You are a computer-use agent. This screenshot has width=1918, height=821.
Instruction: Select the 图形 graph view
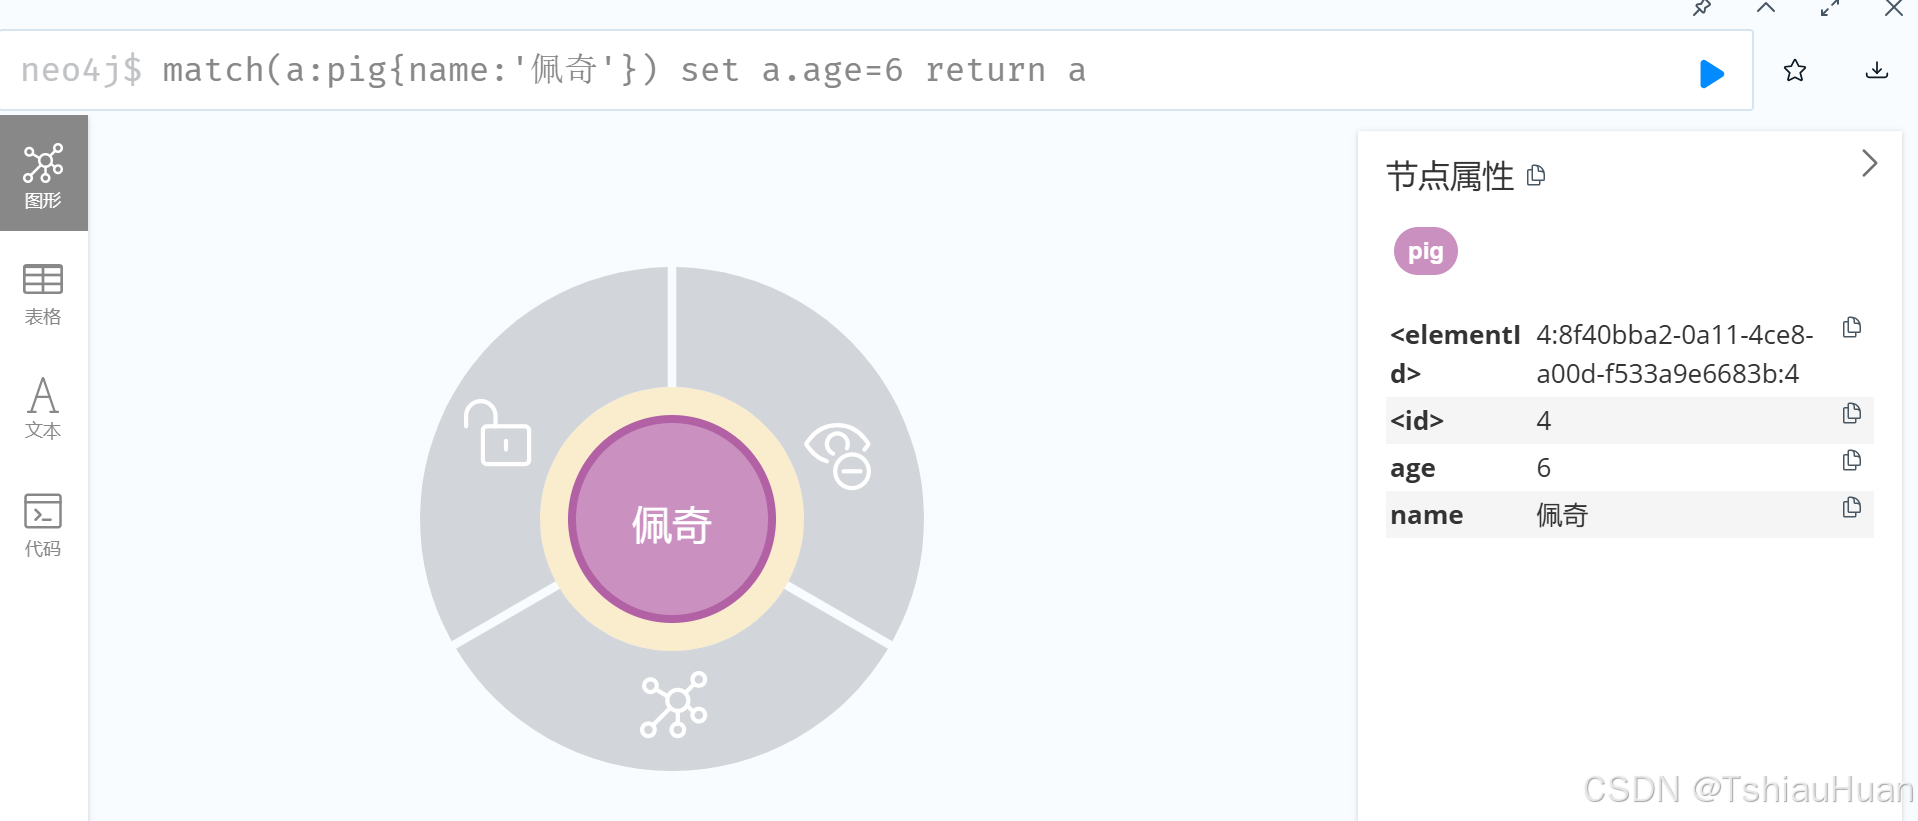43,174
